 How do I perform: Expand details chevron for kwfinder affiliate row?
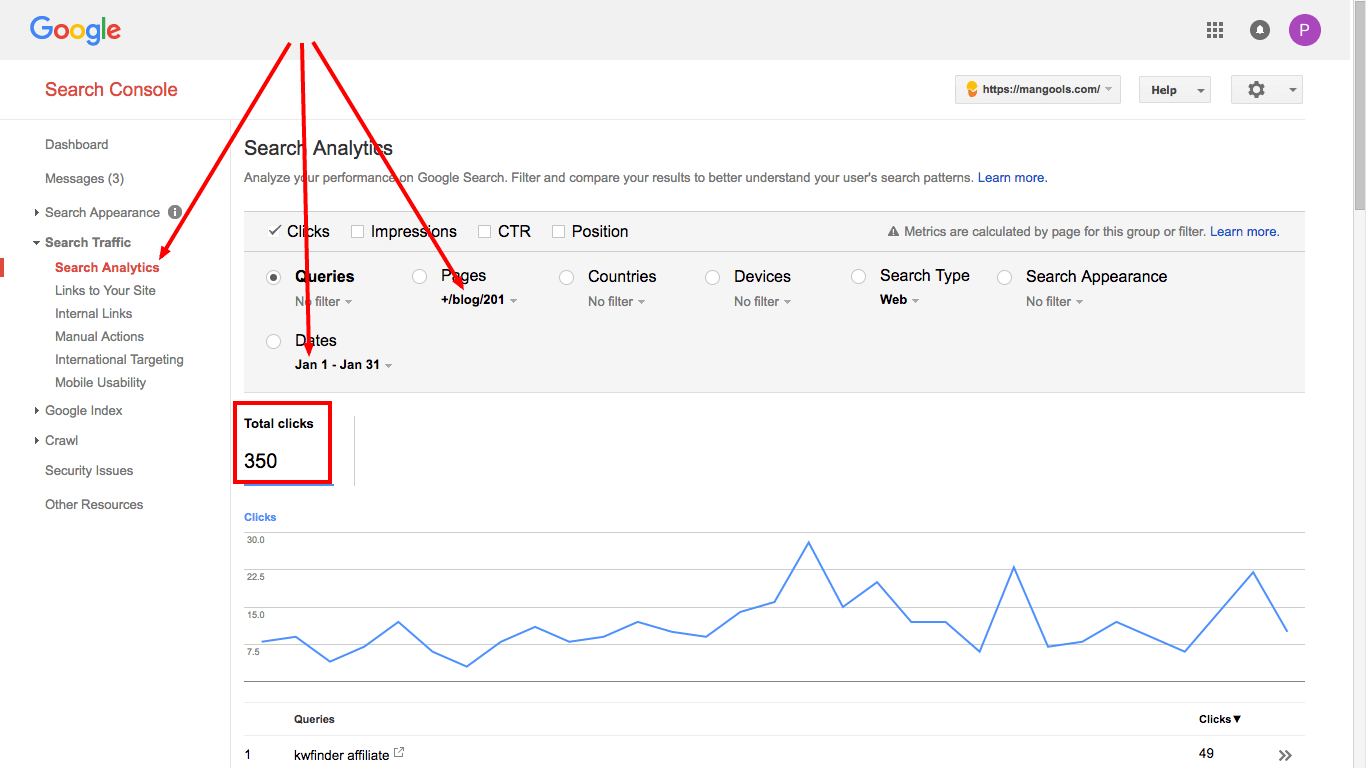[1284, 754]
